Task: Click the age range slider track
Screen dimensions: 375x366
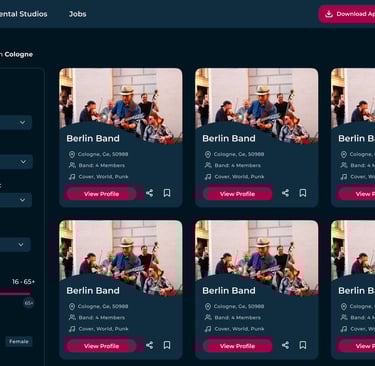Action: (x=16, y=293)
